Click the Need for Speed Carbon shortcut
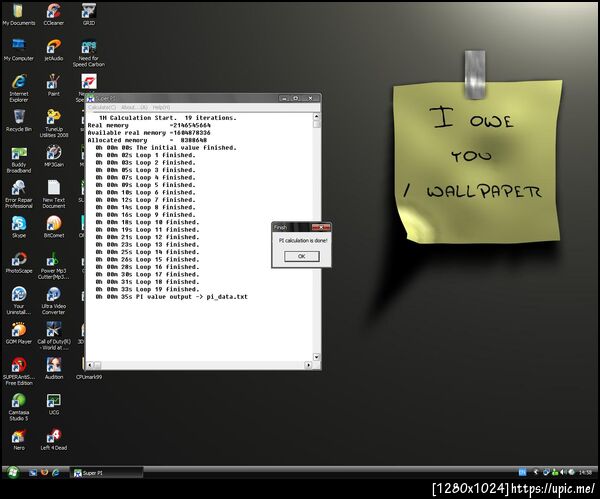This screenshot has width=600, height=499. pyautogui.click(x=89, y=53)
